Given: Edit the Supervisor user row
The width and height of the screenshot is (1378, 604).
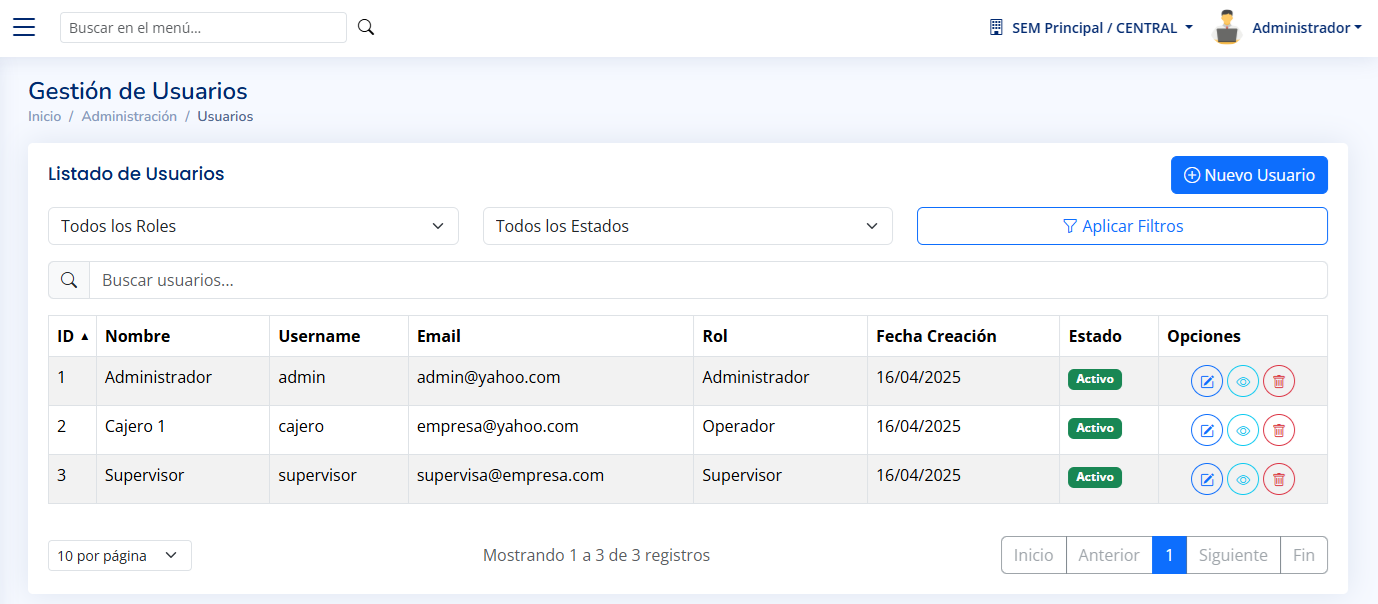Looking at the screenshot, I should click(1207, 479).
